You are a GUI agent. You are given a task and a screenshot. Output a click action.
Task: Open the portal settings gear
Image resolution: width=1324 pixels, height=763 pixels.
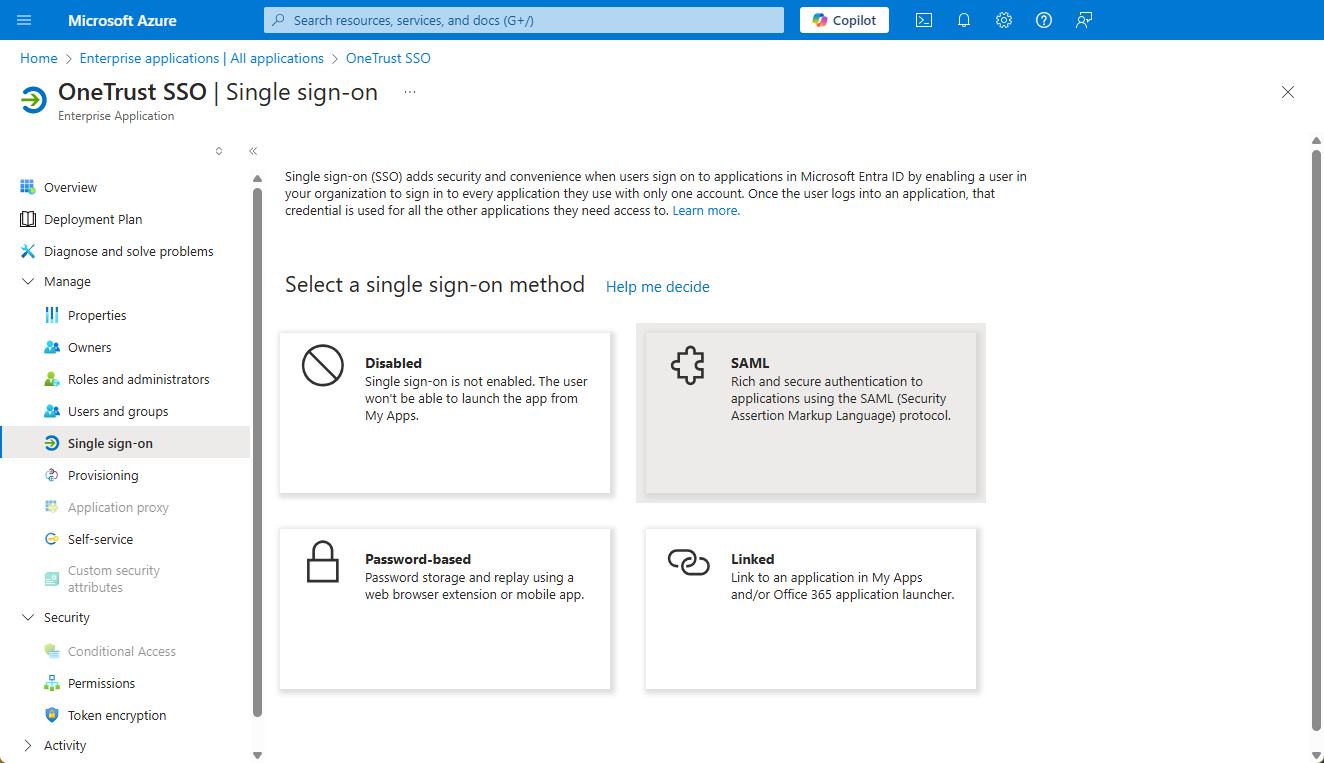pos(1004,20)
